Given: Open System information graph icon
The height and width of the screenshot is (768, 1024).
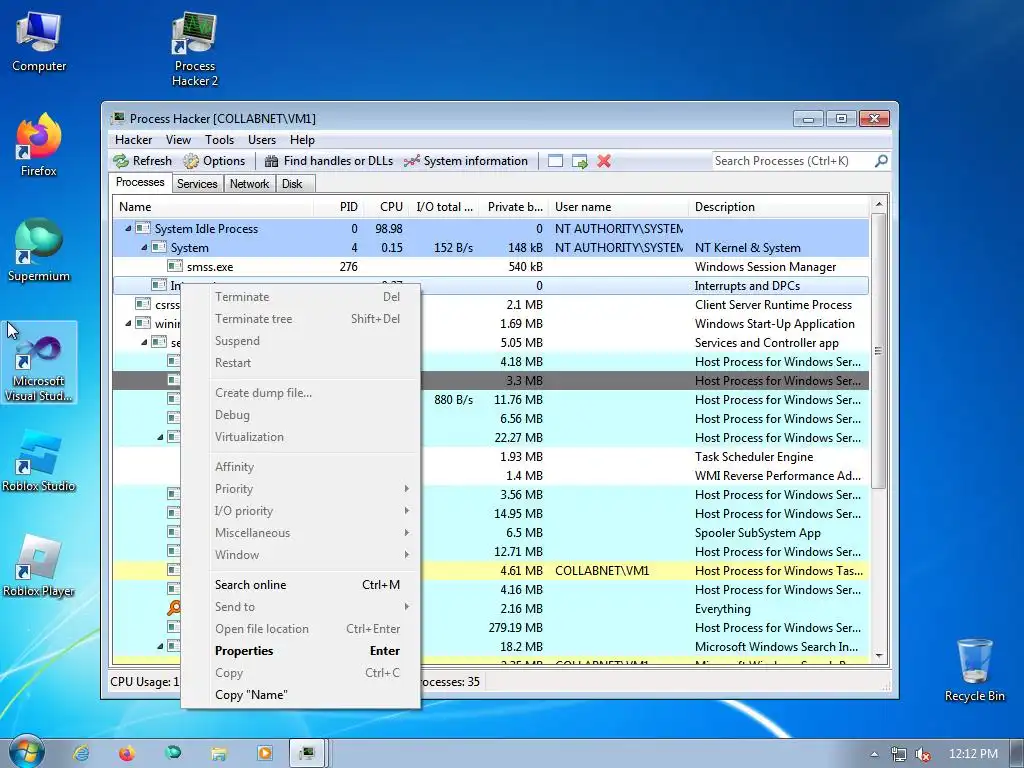Looking at the screenshot, I should point(411,161).
